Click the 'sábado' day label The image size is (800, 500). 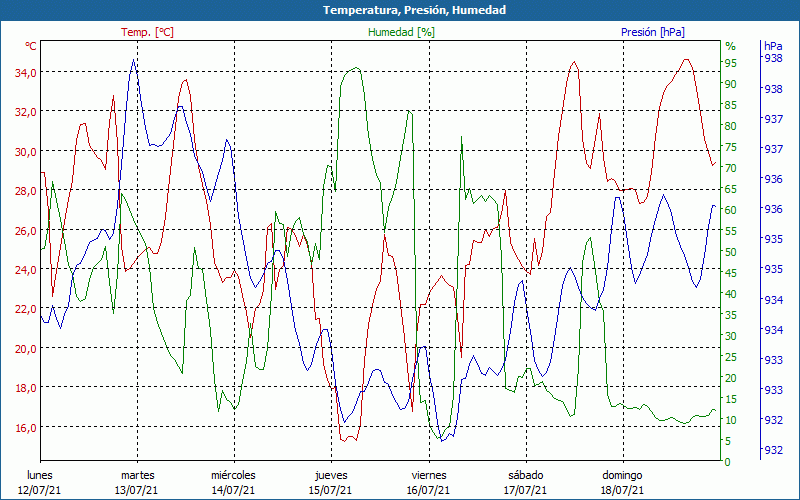[526, 475]
